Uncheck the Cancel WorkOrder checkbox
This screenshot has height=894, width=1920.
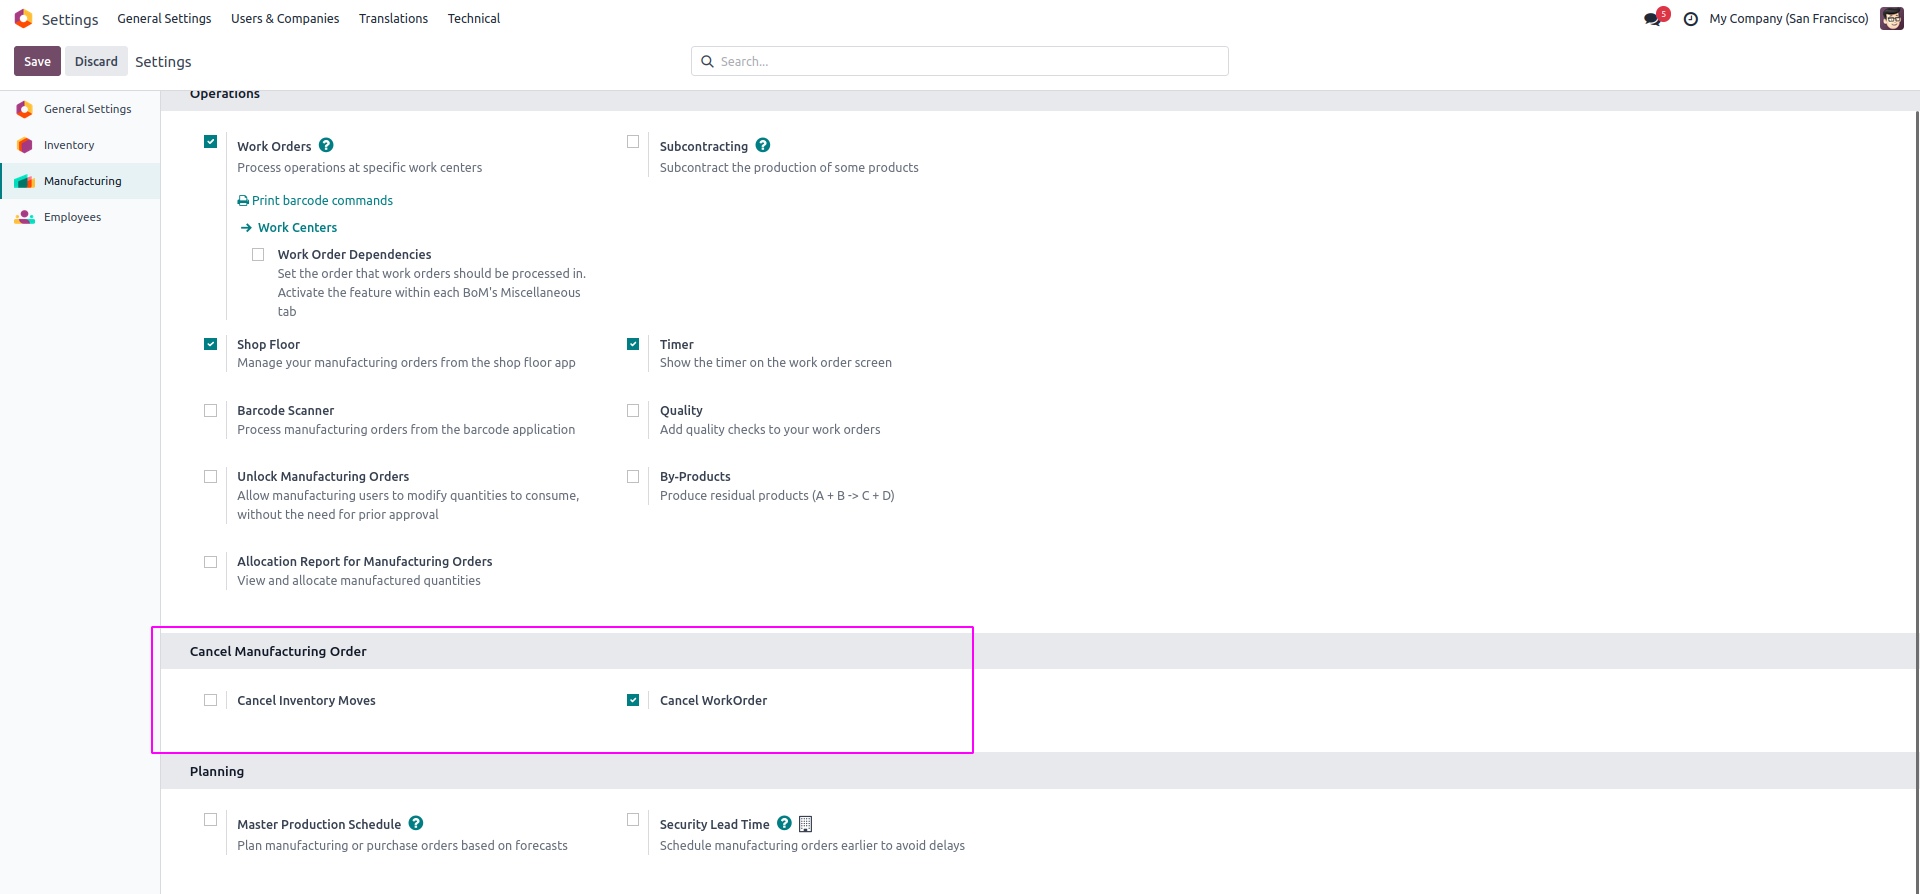point(633,700)
